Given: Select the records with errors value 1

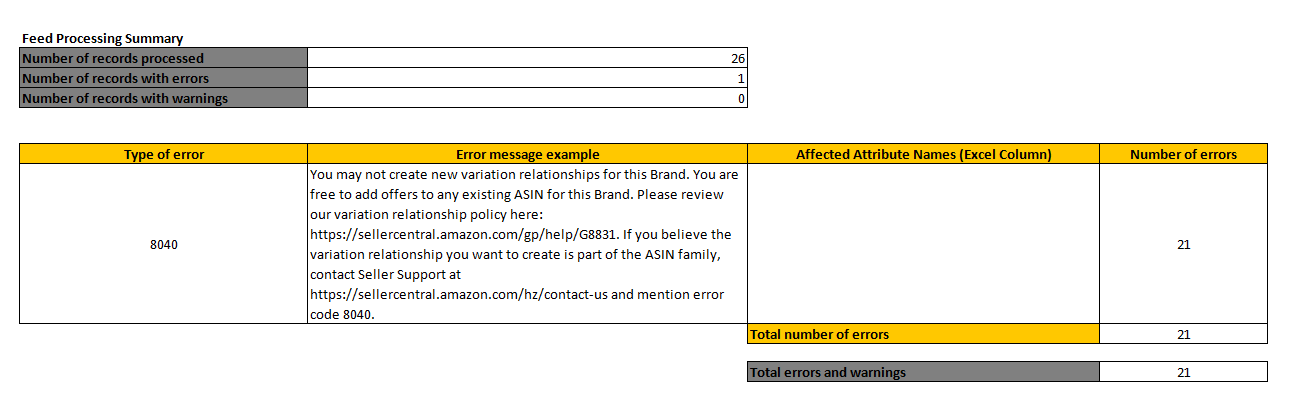Looking at the screenshot, I should pyautogui.click(x=527, y=78).
